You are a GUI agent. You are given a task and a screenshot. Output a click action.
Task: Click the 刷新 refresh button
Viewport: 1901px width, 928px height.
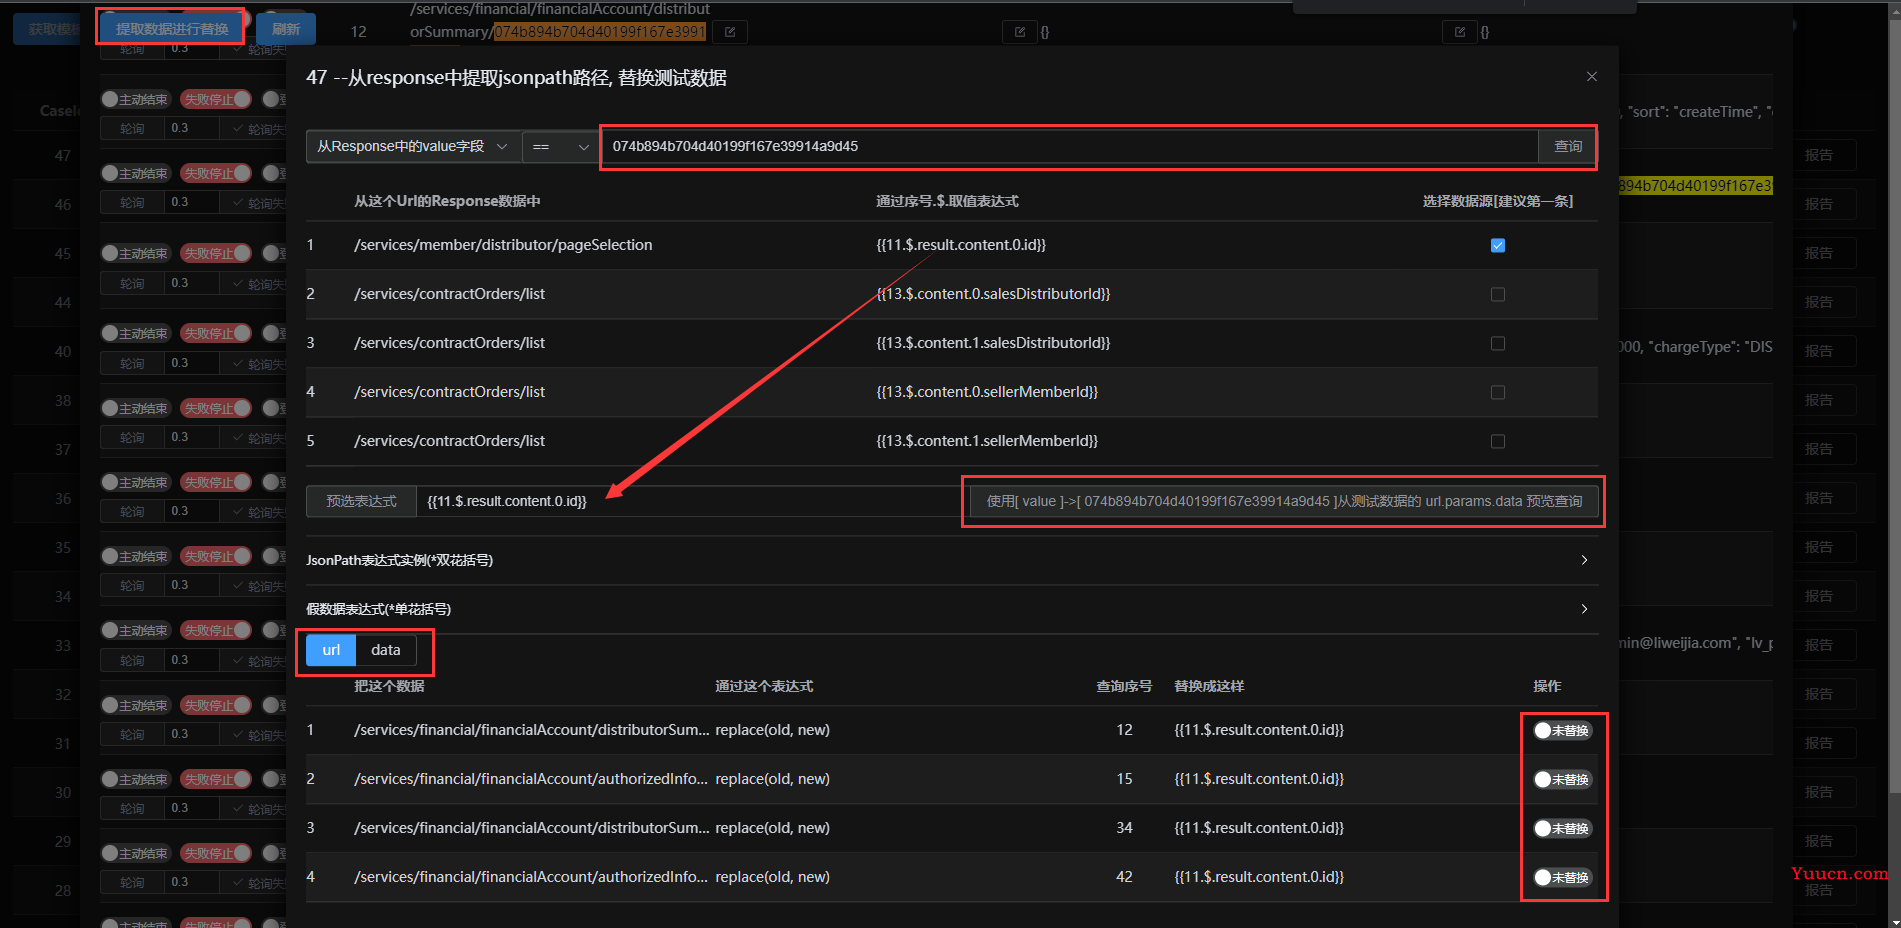click(286, 29)
